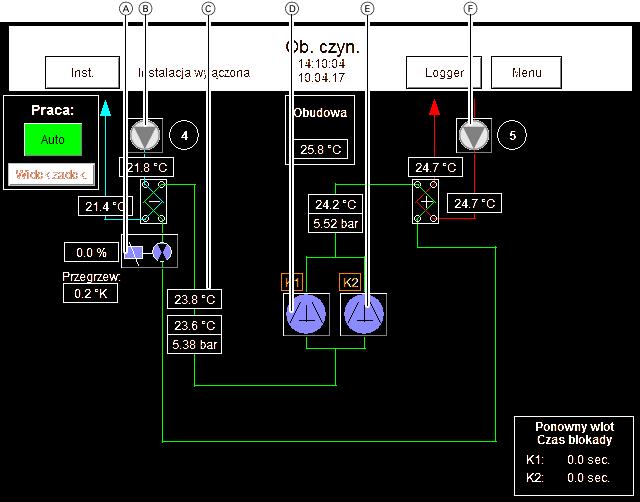
Task: Click the K1 0.0 sec. lock time
Action: 588,460
